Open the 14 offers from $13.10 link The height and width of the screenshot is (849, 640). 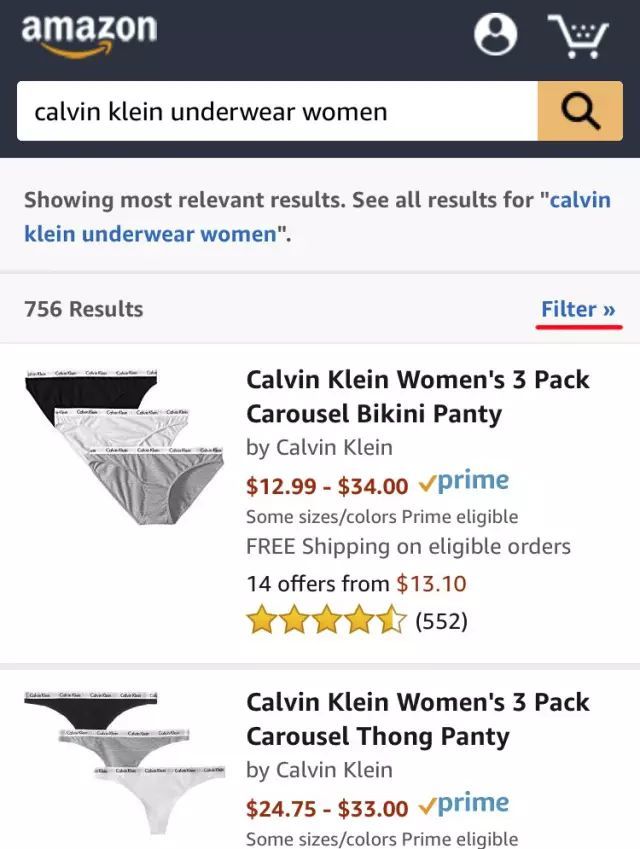[356, 584]
